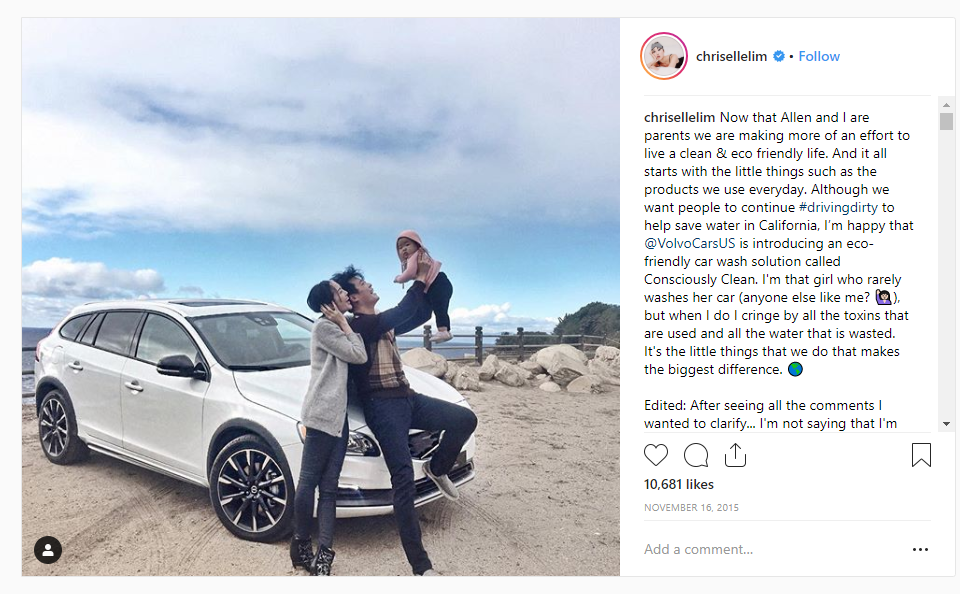960x594 pixels.
Task: Follow chrisellelim
Action: tap(819, 56)
